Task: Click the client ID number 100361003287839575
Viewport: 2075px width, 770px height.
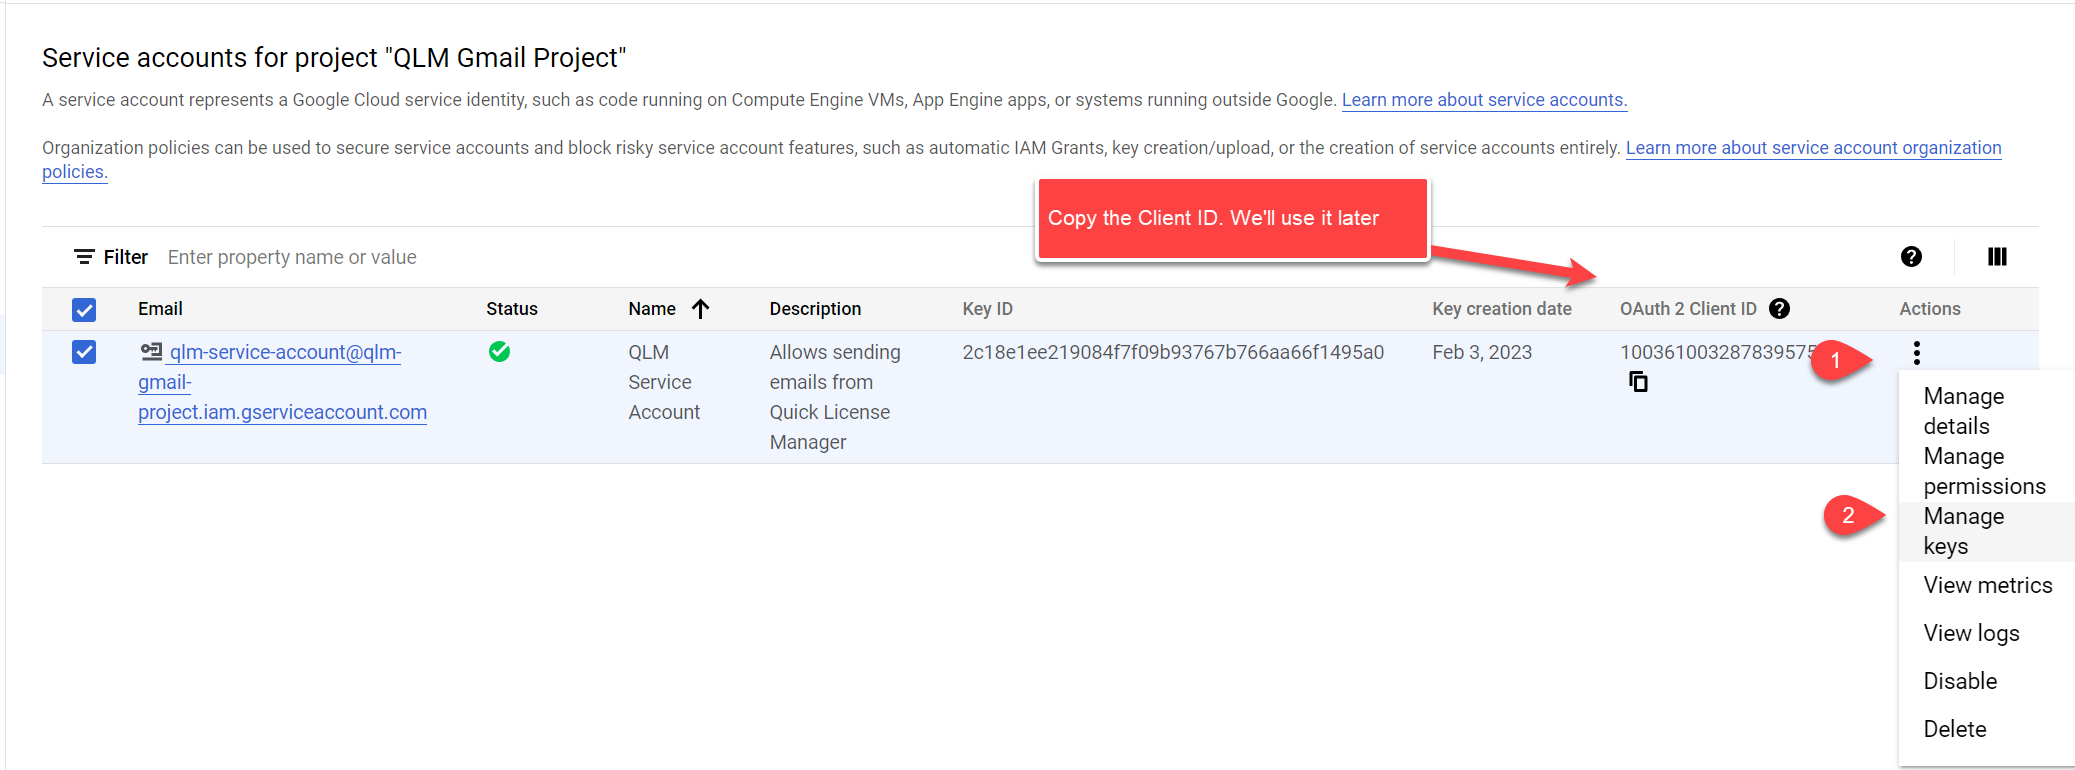Action: pyautogui.click(x=1717, y=352)
